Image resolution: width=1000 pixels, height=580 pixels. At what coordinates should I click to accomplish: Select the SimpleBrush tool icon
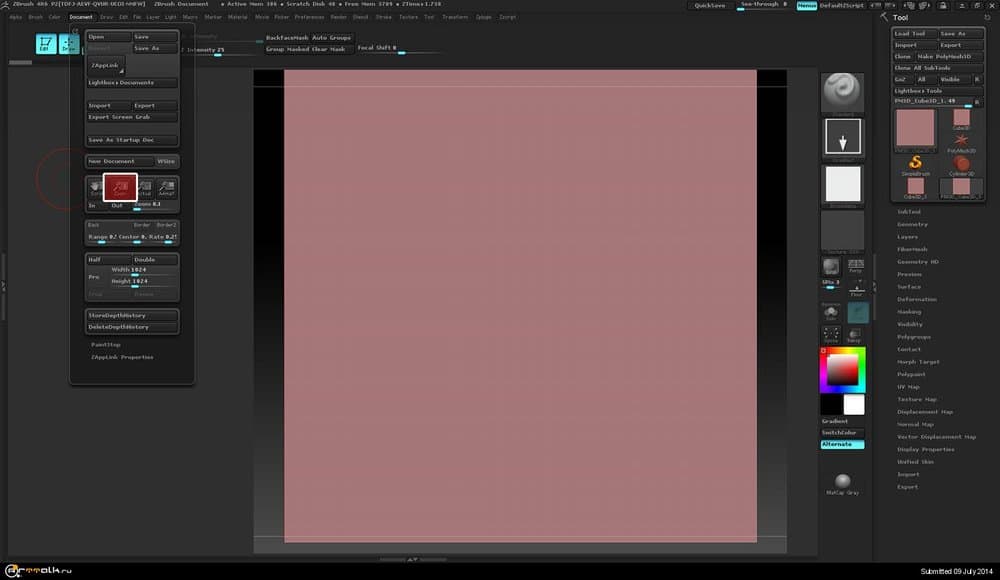point(915,165)
